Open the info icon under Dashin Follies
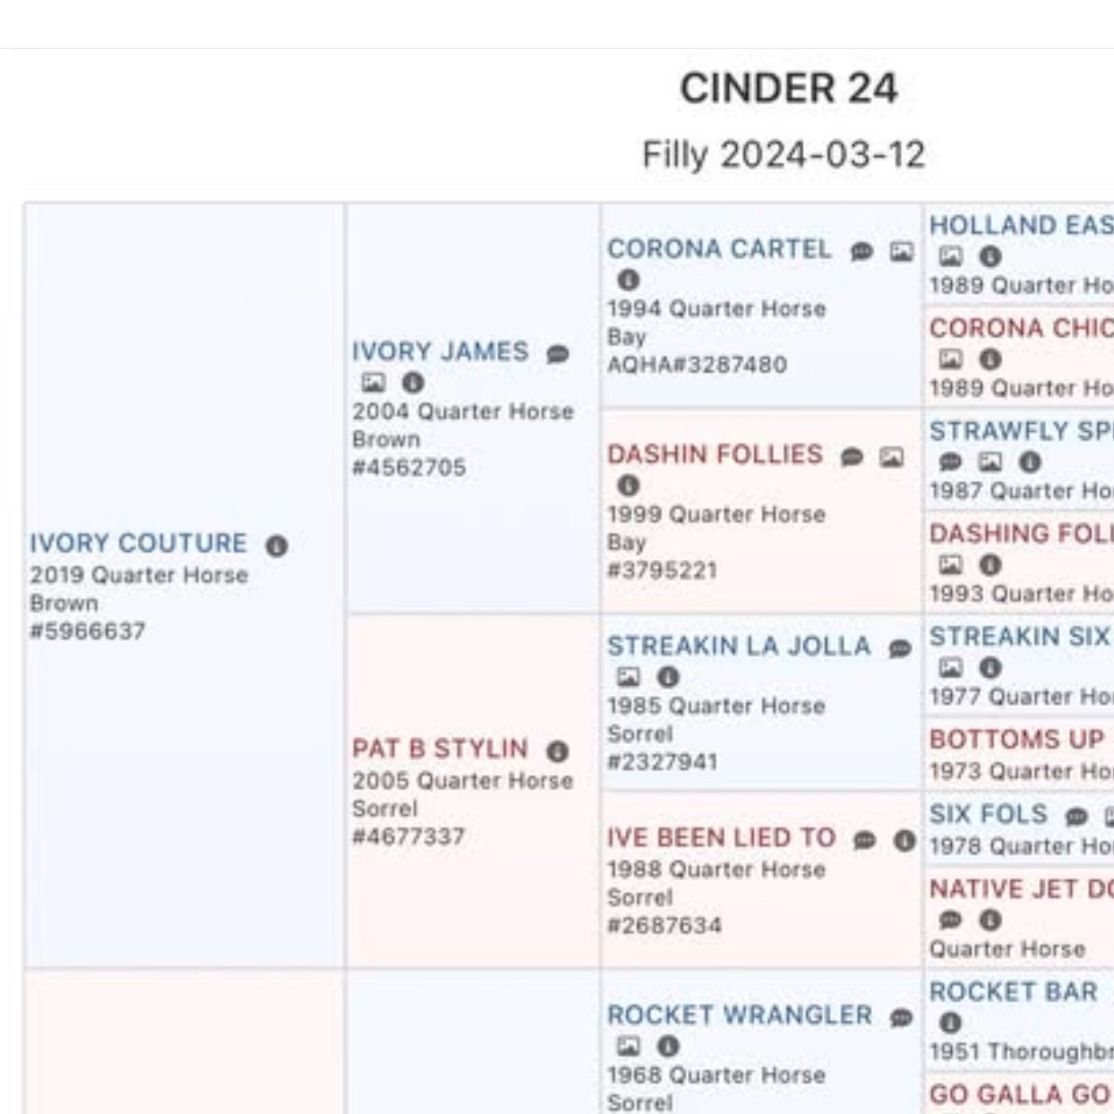1114x1114 pixels. click(628, 485)
